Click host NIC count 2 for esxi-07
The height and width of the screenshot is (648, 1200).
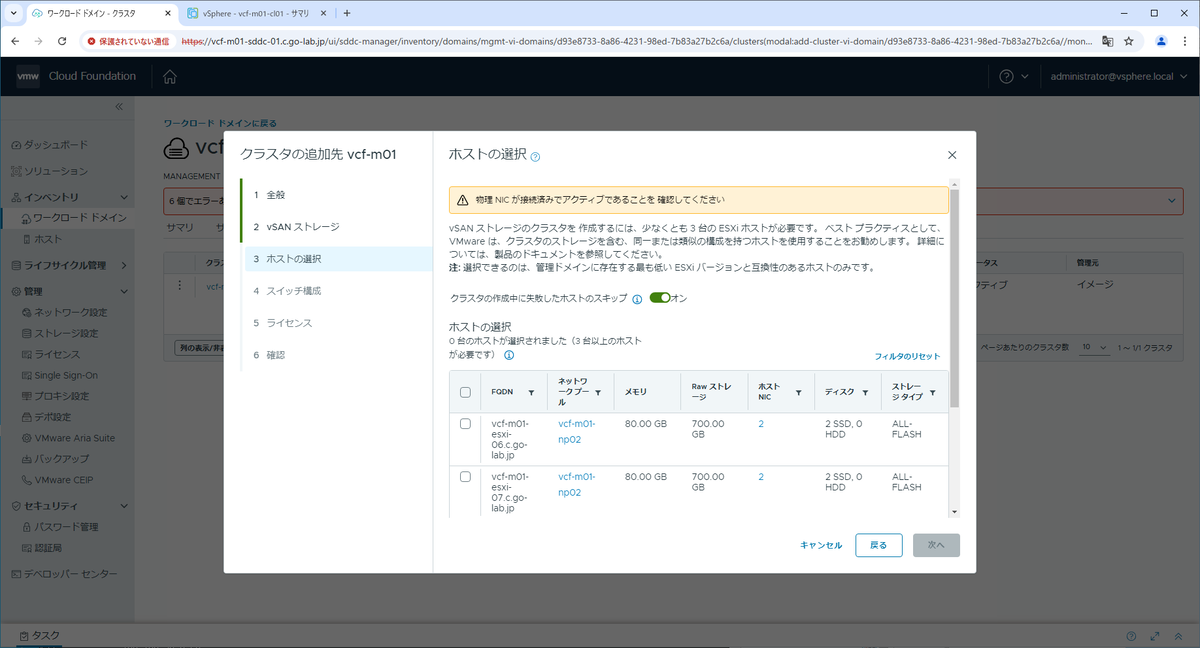761,477
